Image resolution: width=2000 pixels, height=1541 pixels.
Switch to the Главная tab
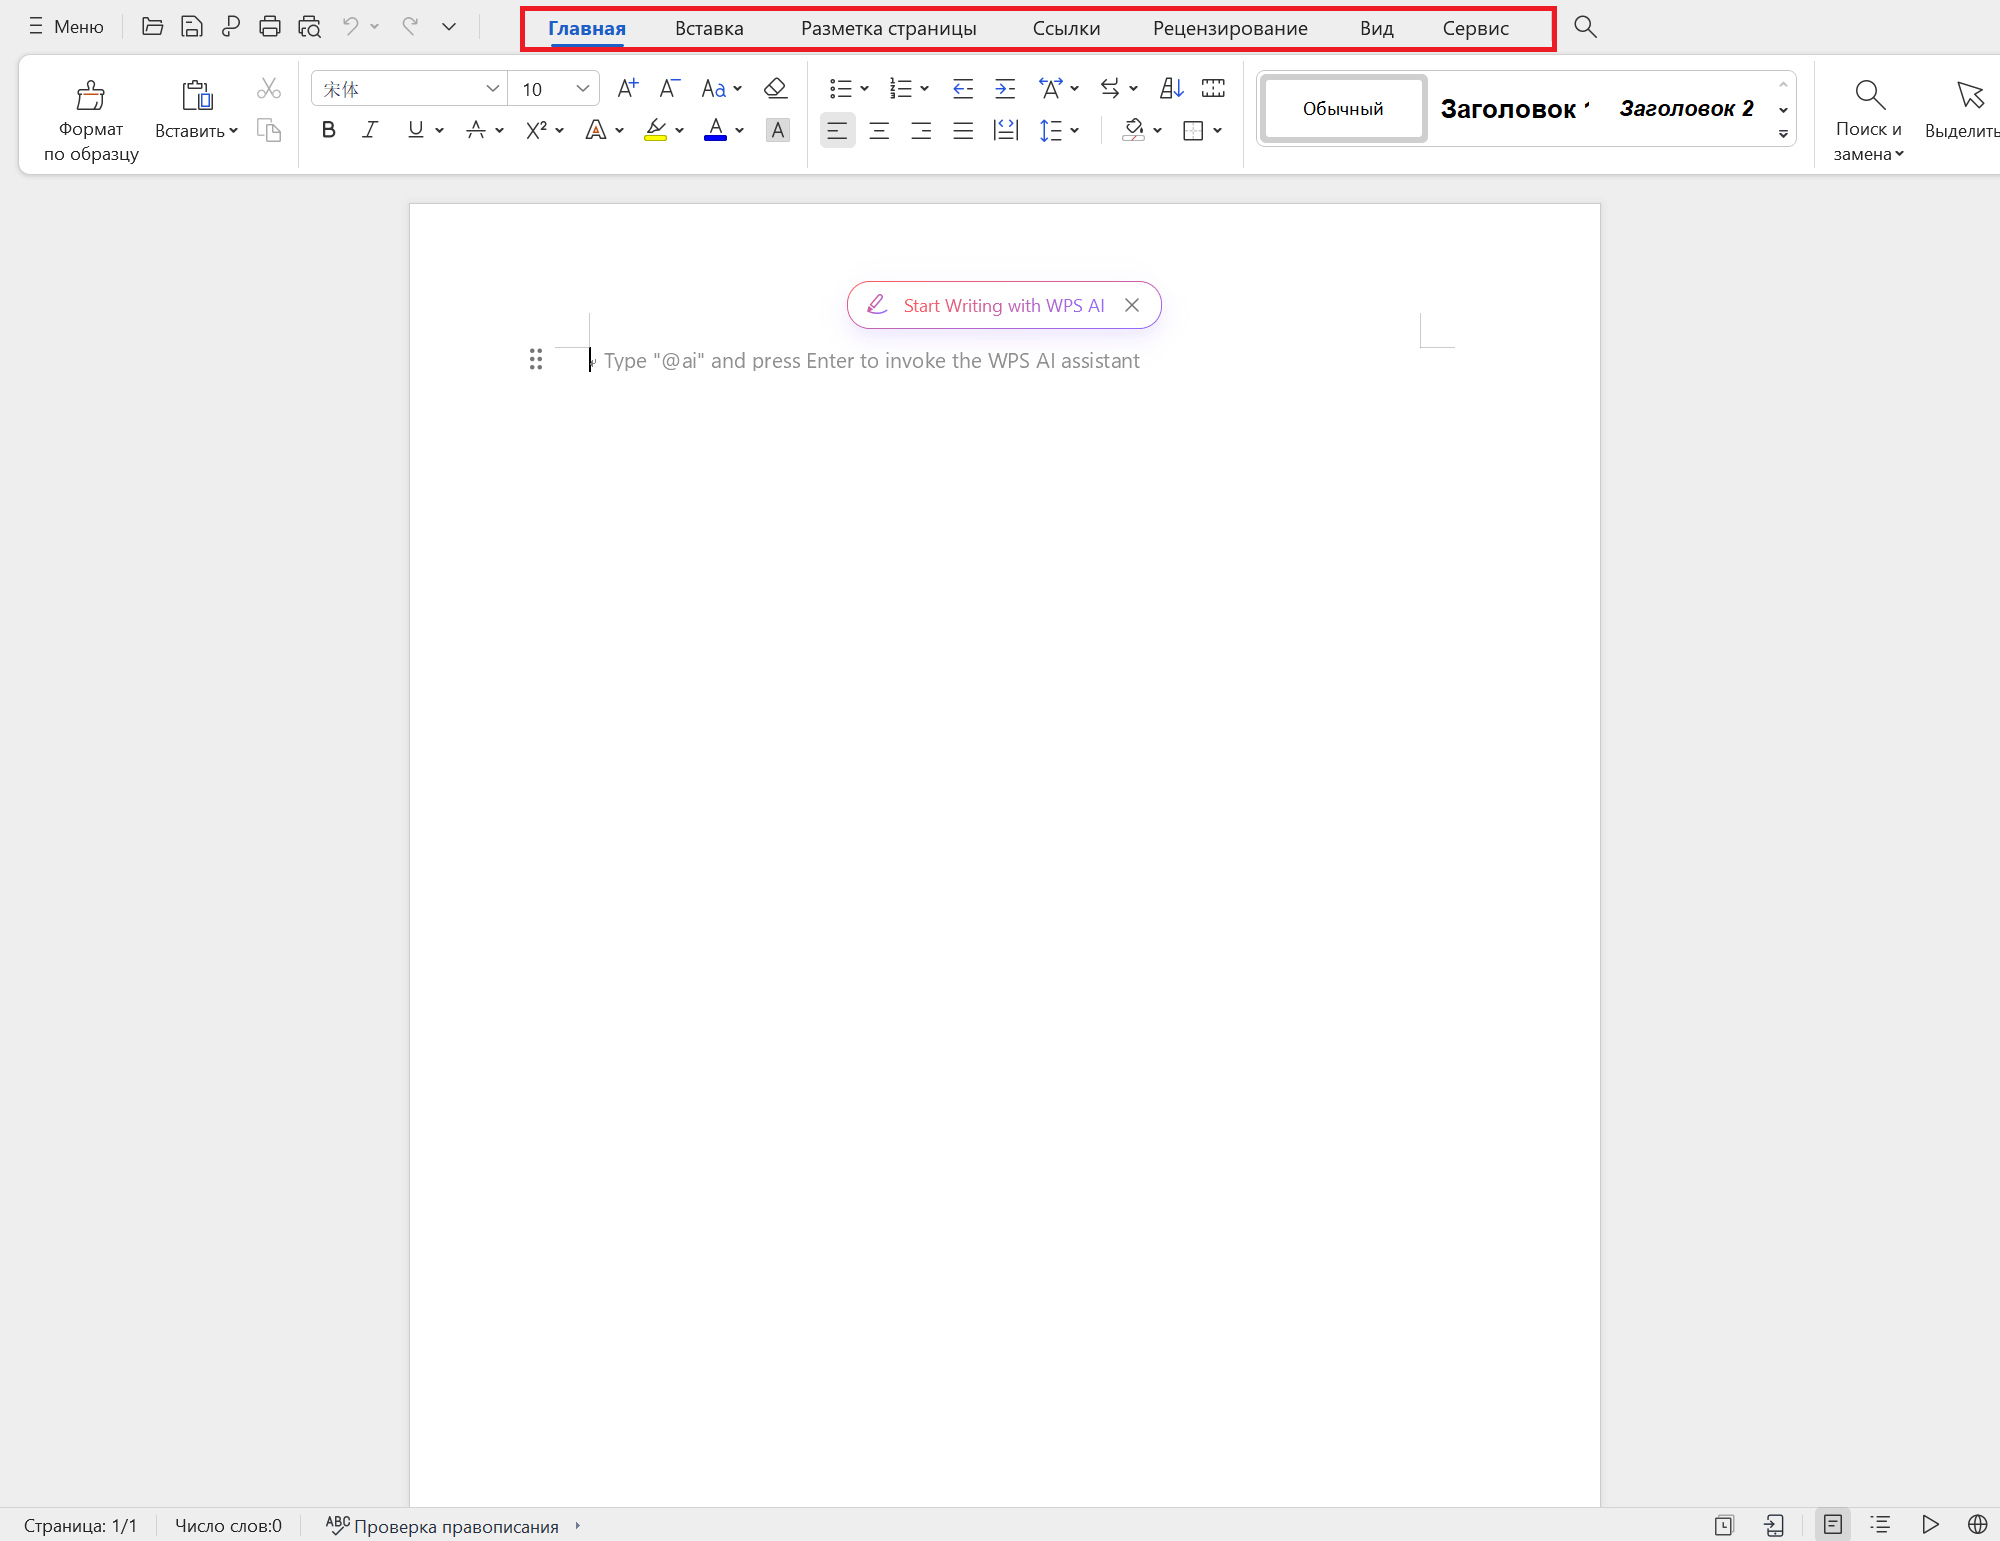586,28
